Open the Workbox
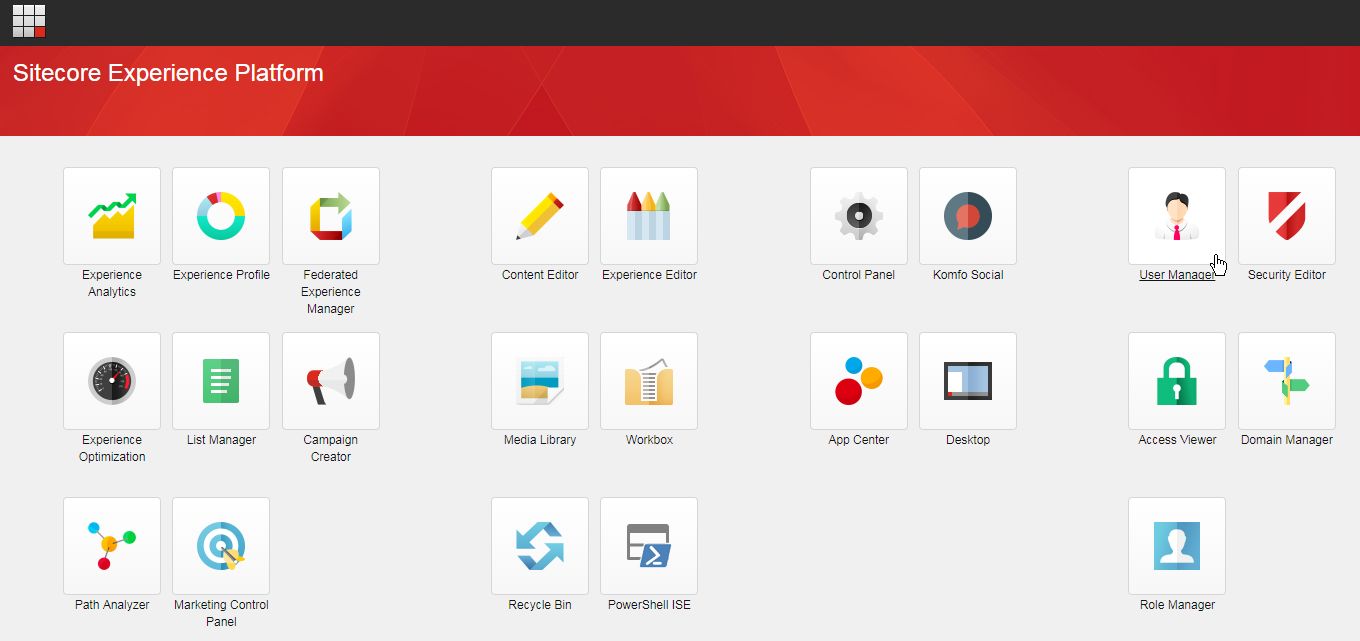 649,381
